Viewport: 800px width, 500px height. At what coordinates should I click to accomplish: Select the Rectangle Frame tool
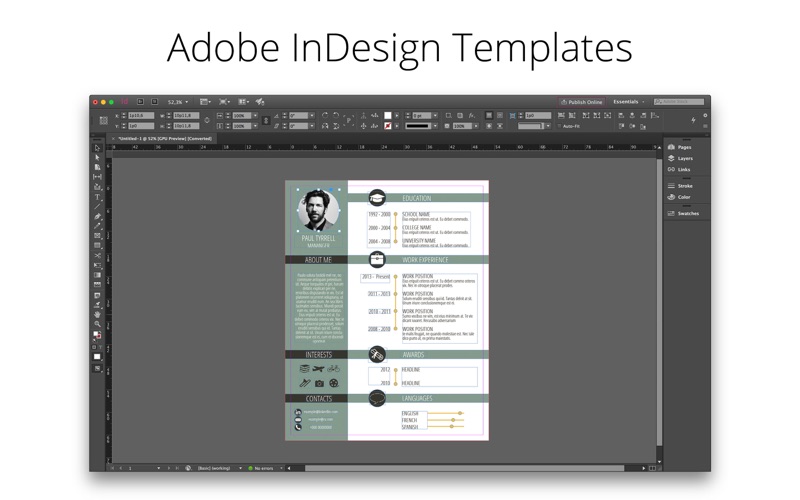(x=97, y=236)
